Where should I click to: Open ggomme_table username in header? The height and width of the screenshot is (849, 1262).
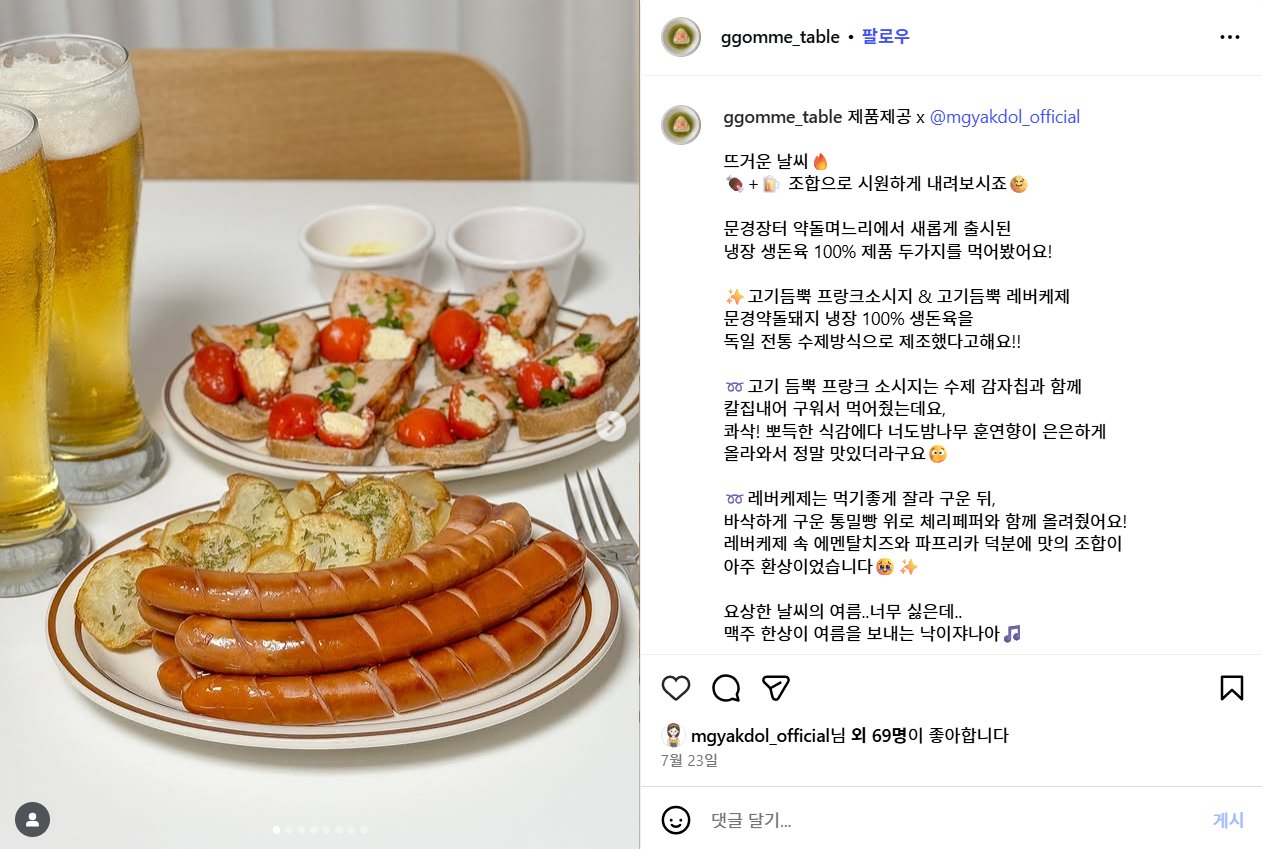tap(780, 37)
